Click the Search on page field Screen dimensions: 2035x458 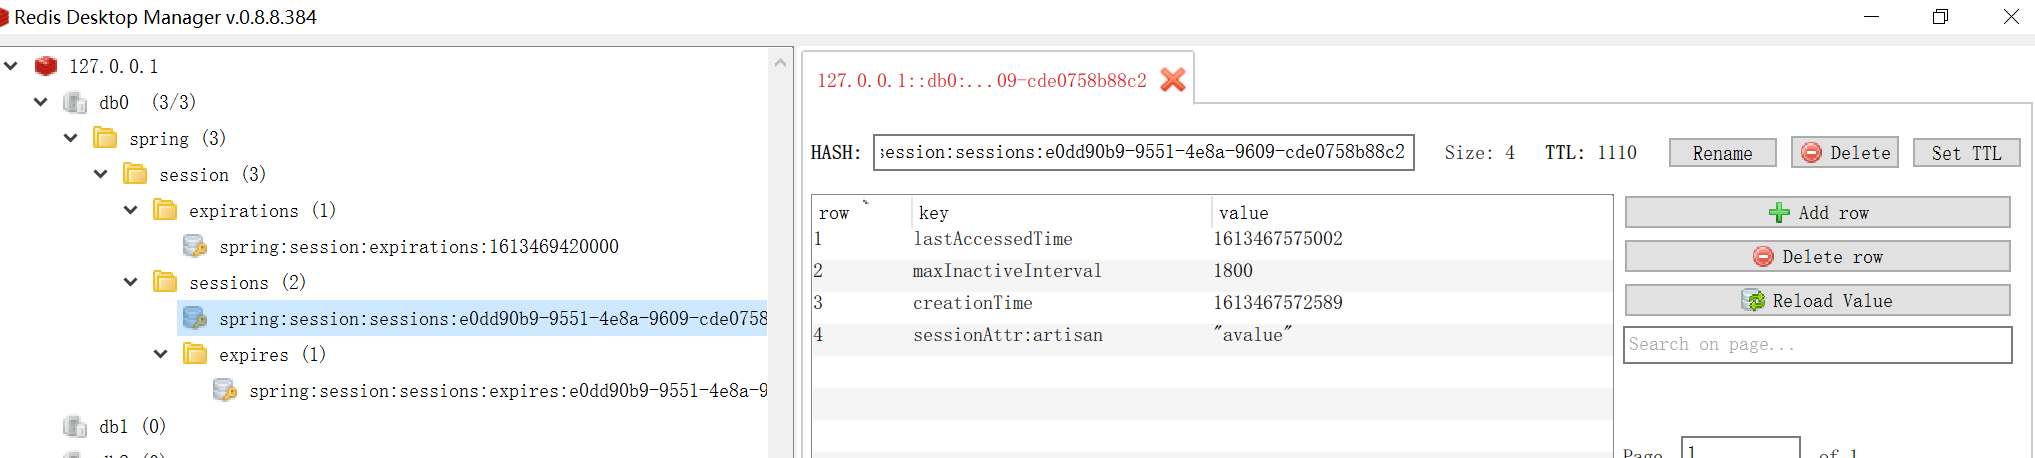(x=1818, y=345)
